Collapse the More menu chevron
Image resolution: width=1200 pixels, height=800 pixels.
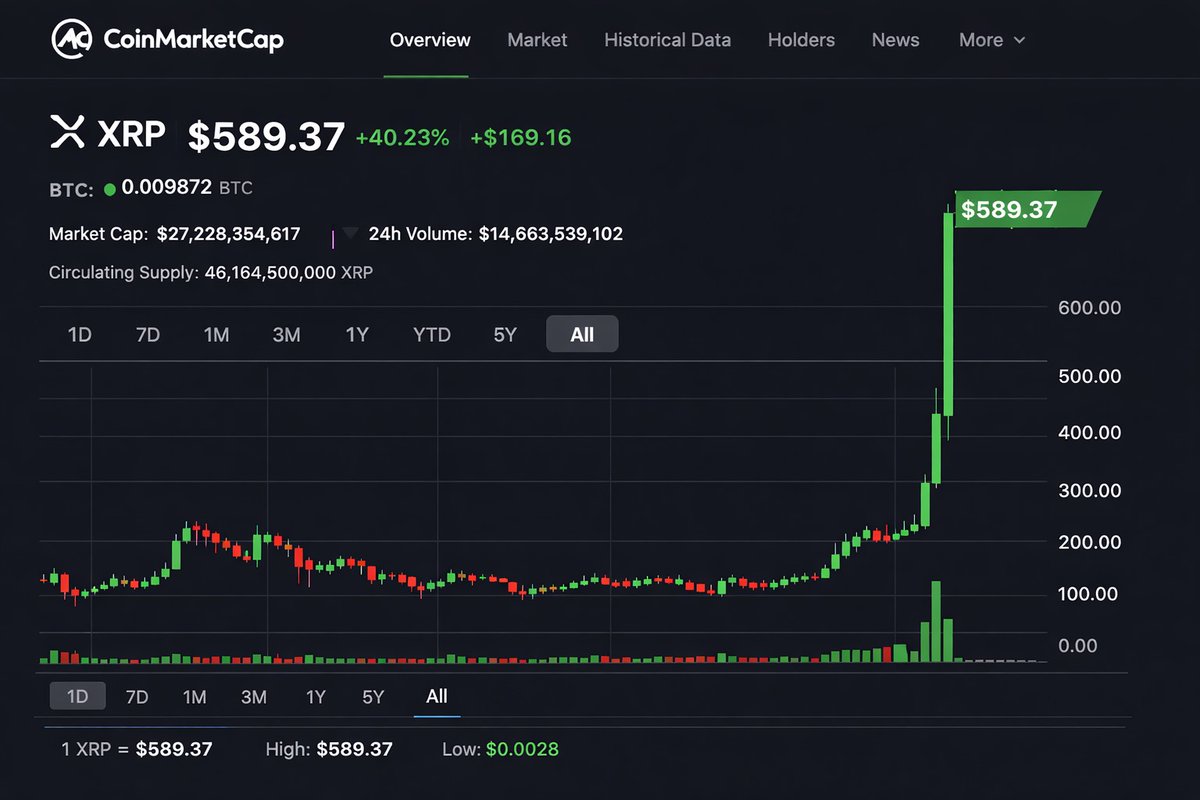click(1019, 40)
